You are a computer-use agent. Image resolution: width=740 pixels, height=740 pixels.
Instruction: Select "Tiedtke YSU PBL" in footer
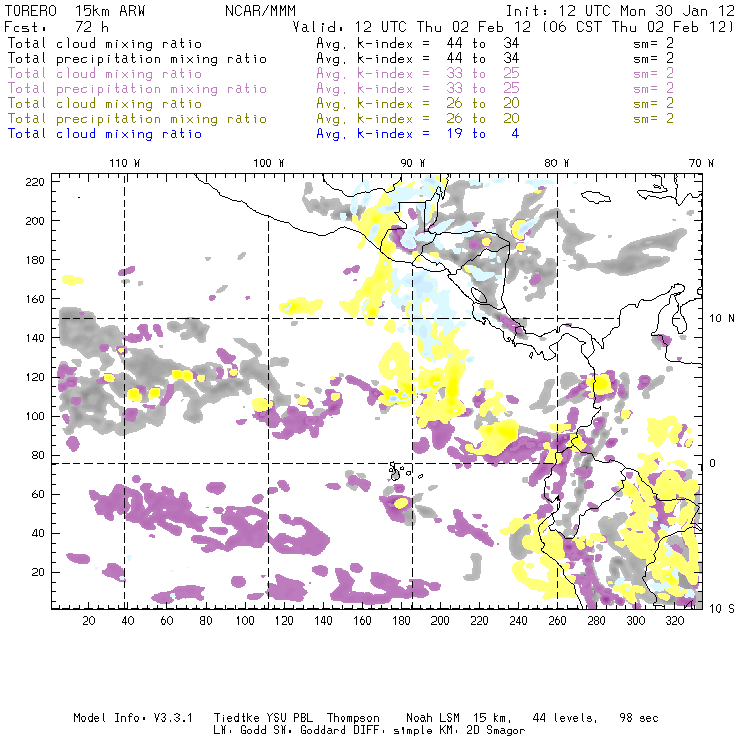[x=263, y=718]
